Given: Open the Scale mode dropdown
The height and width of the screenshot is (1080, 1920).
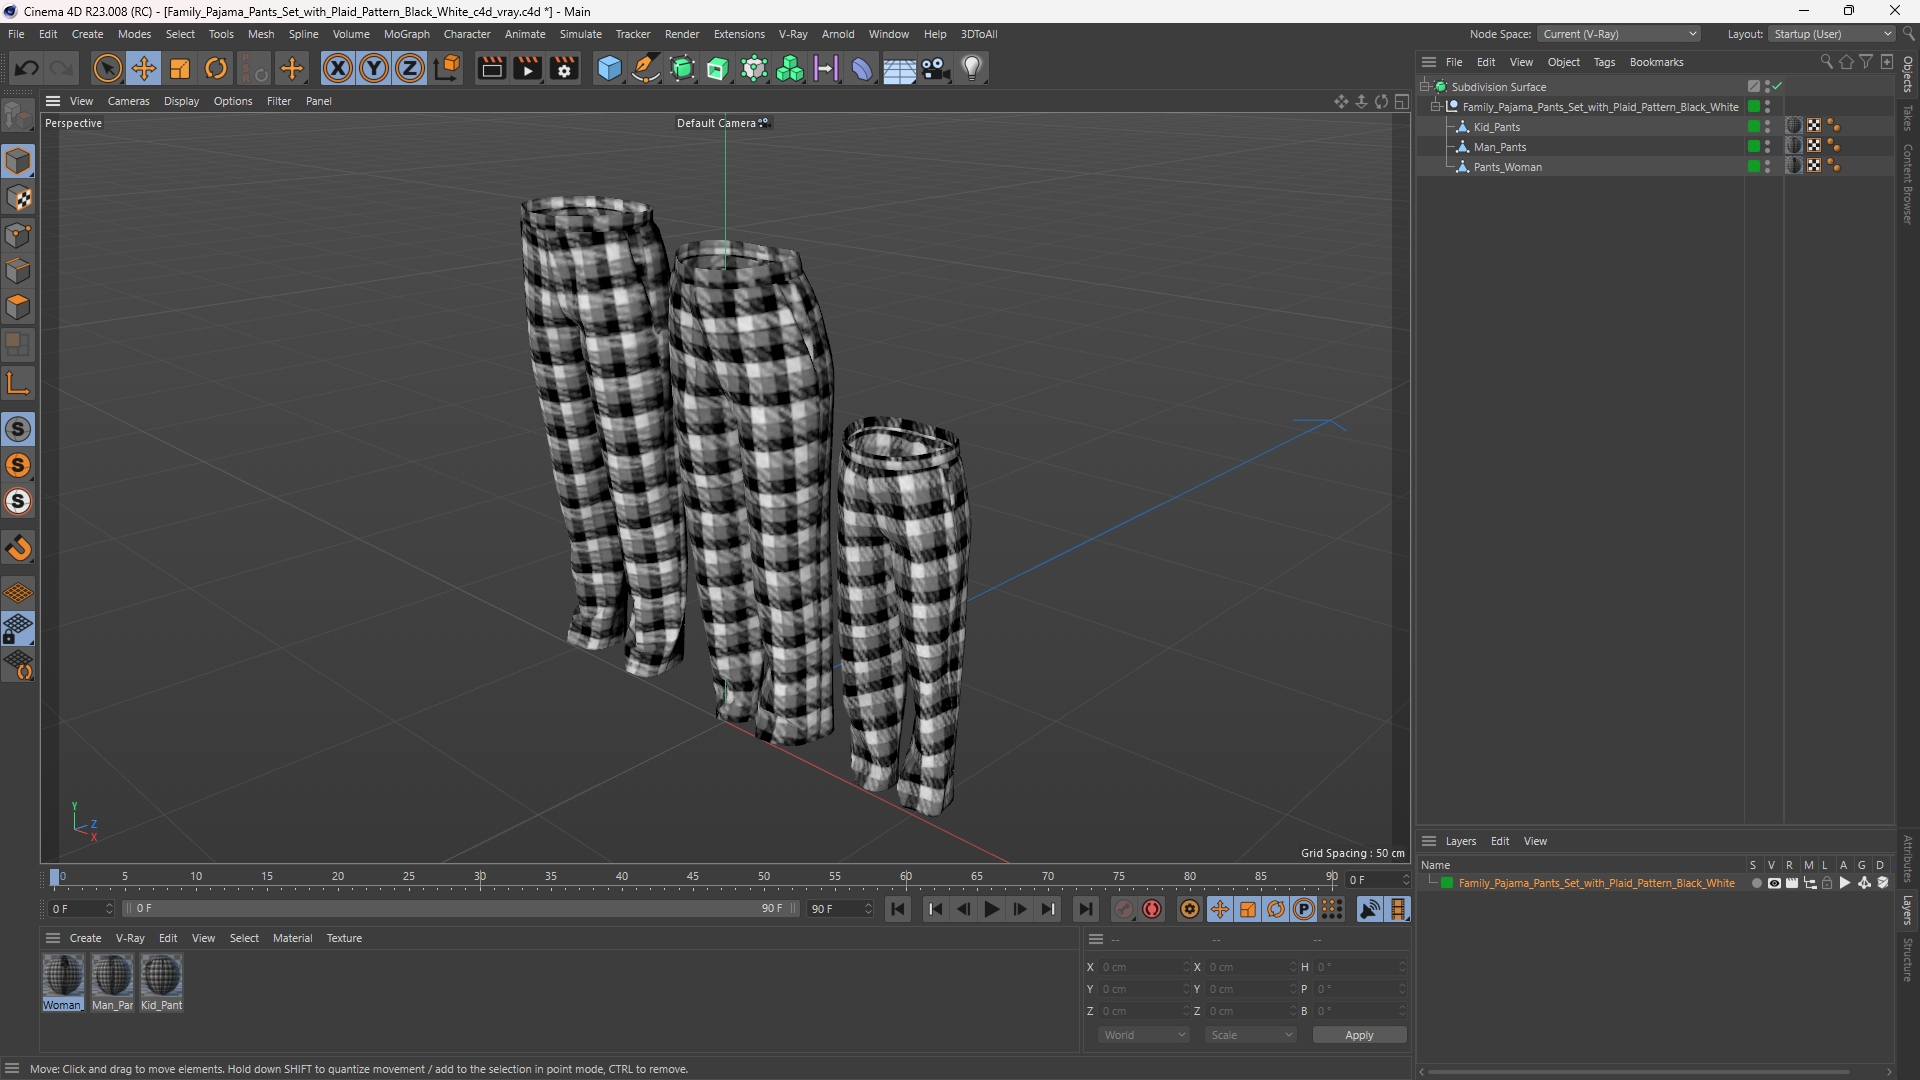Looking at the screenshot, I should pos(1251,1035).
